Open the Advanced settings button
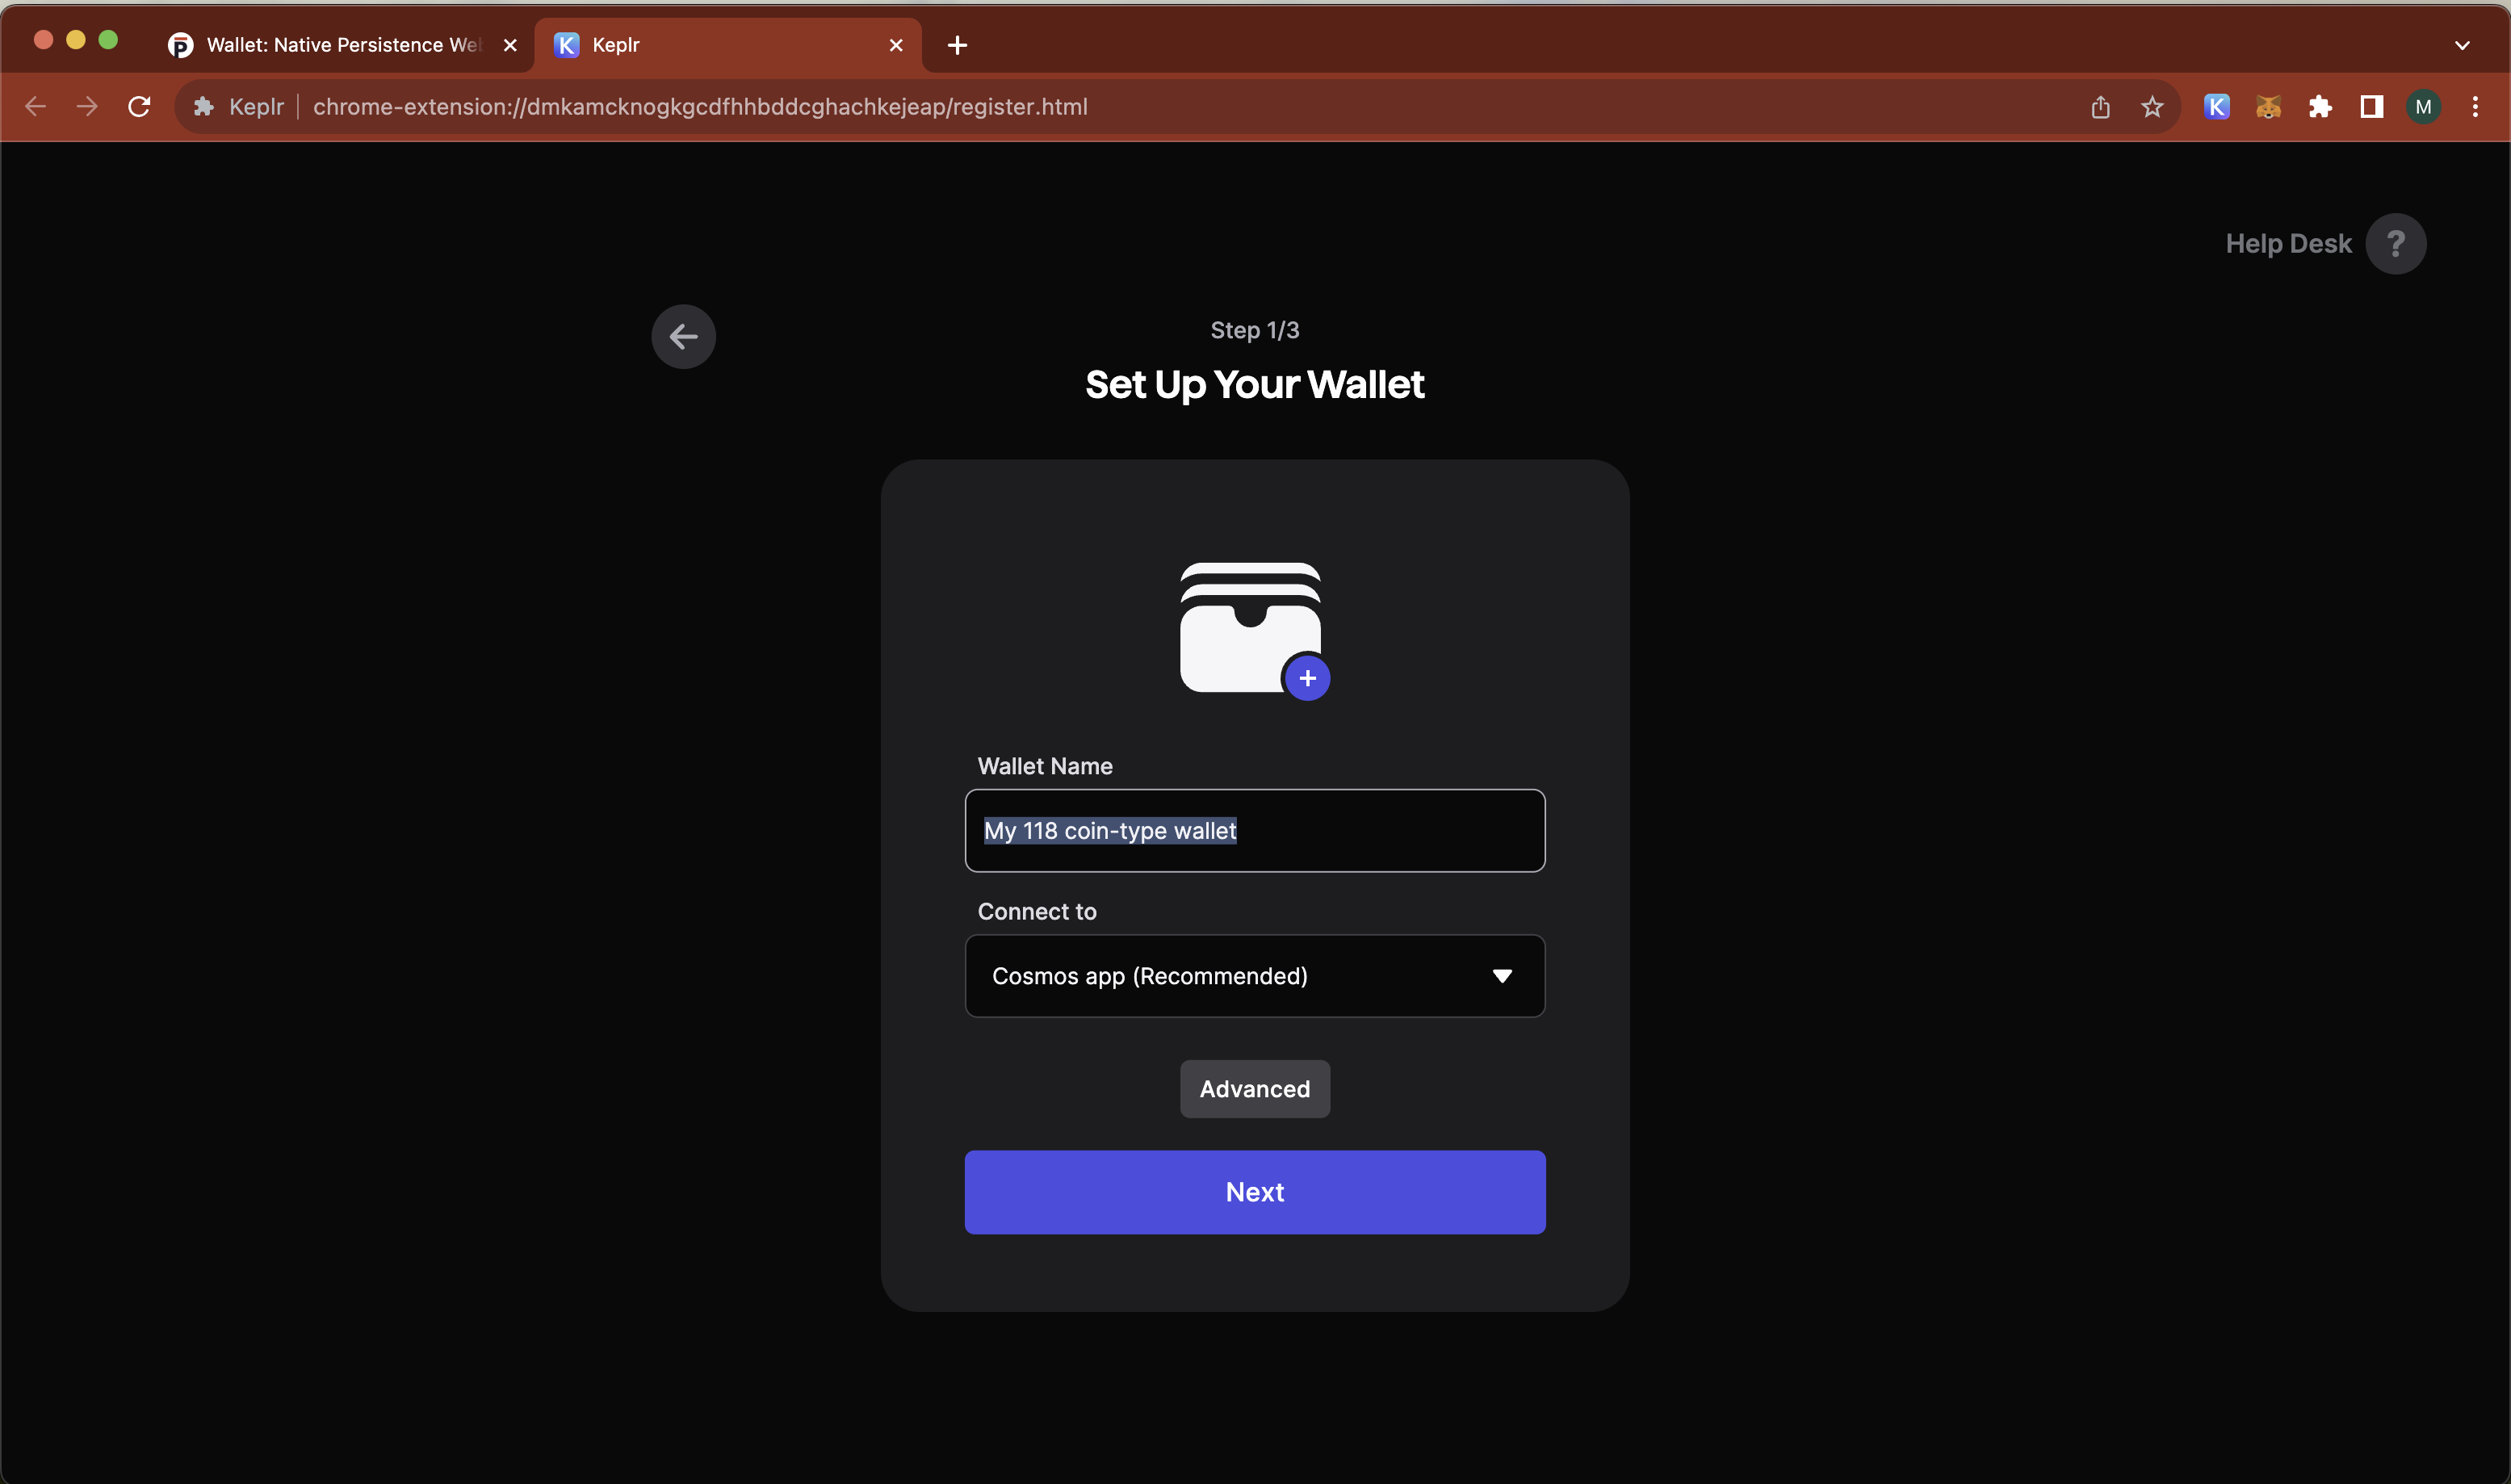 [x=1254, y=1089]
